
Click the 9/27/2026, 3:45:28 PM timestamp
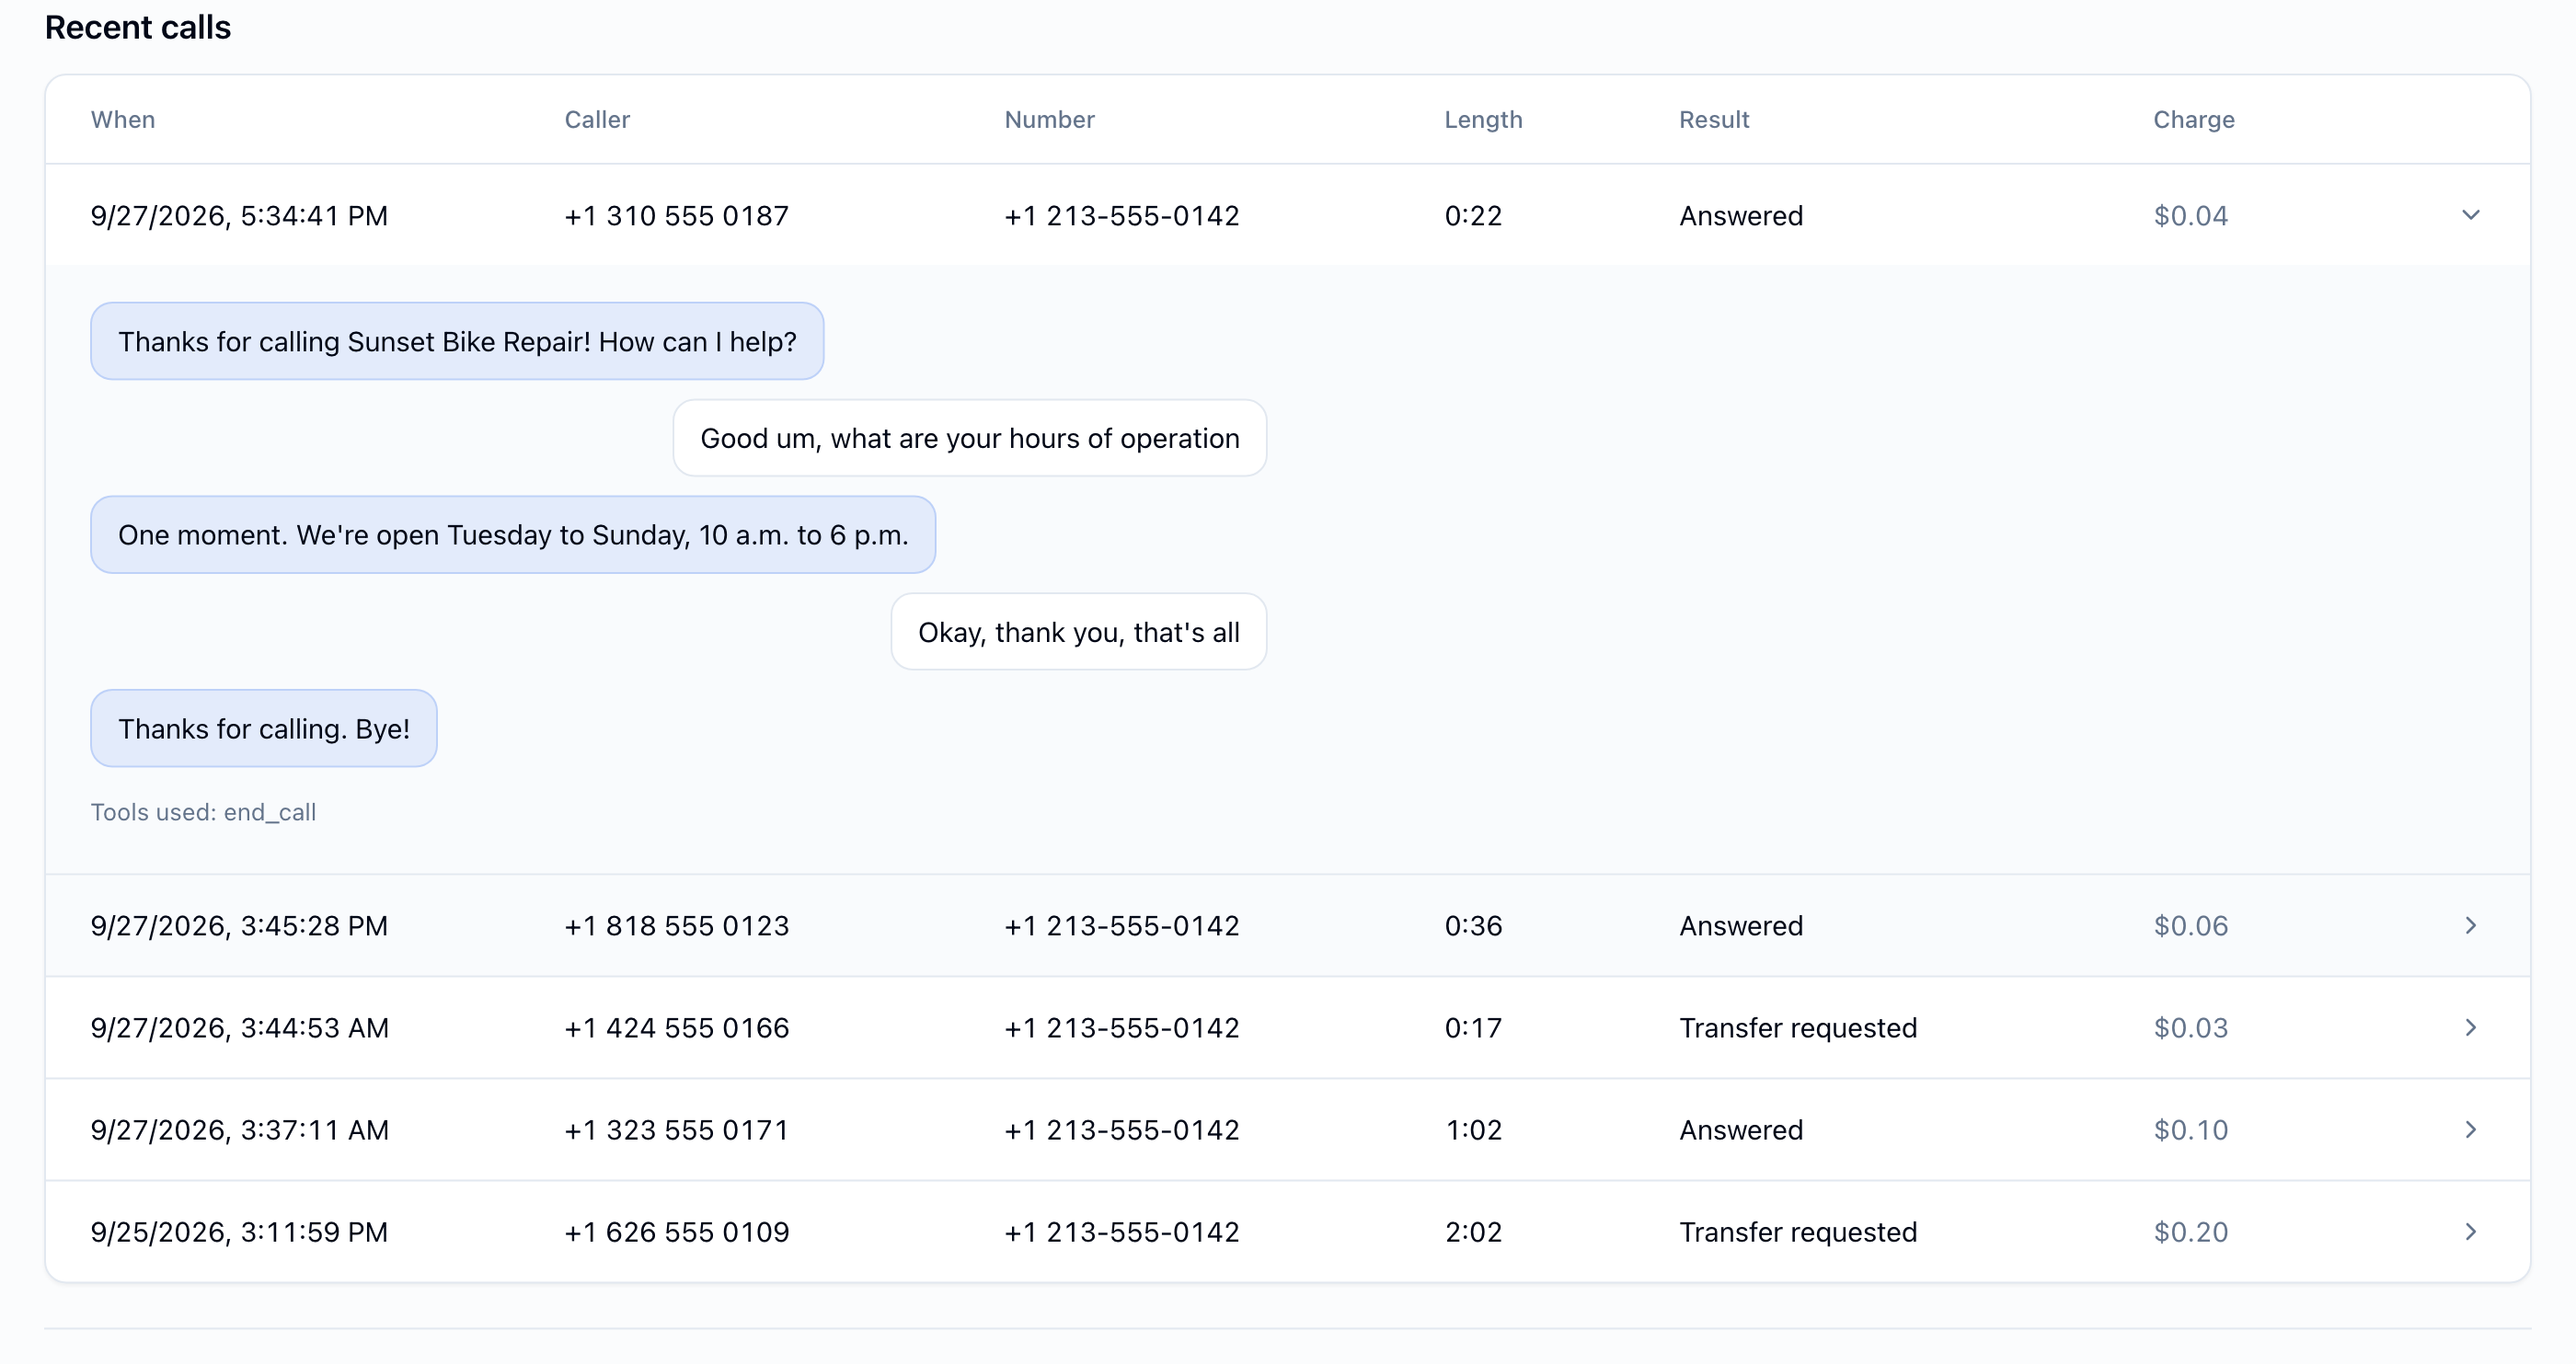[x=239, y=925]
